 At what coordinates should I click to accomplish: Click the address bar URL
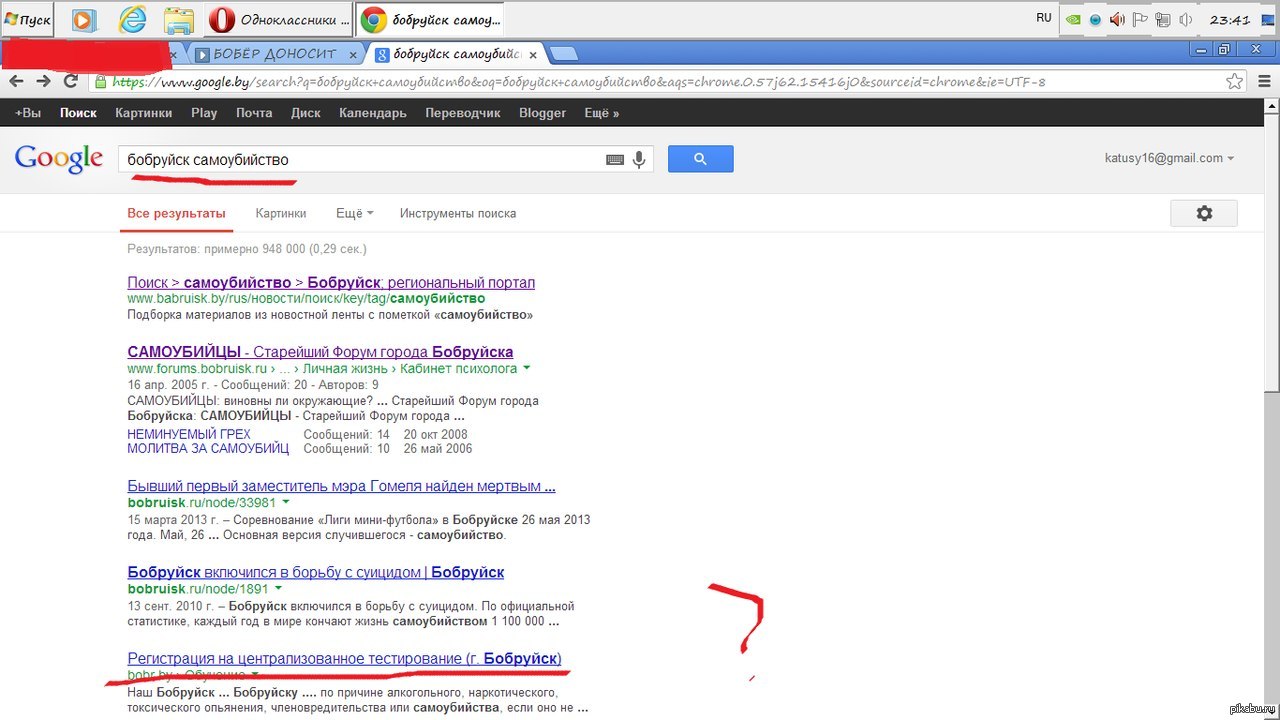(x=578, y=82)
